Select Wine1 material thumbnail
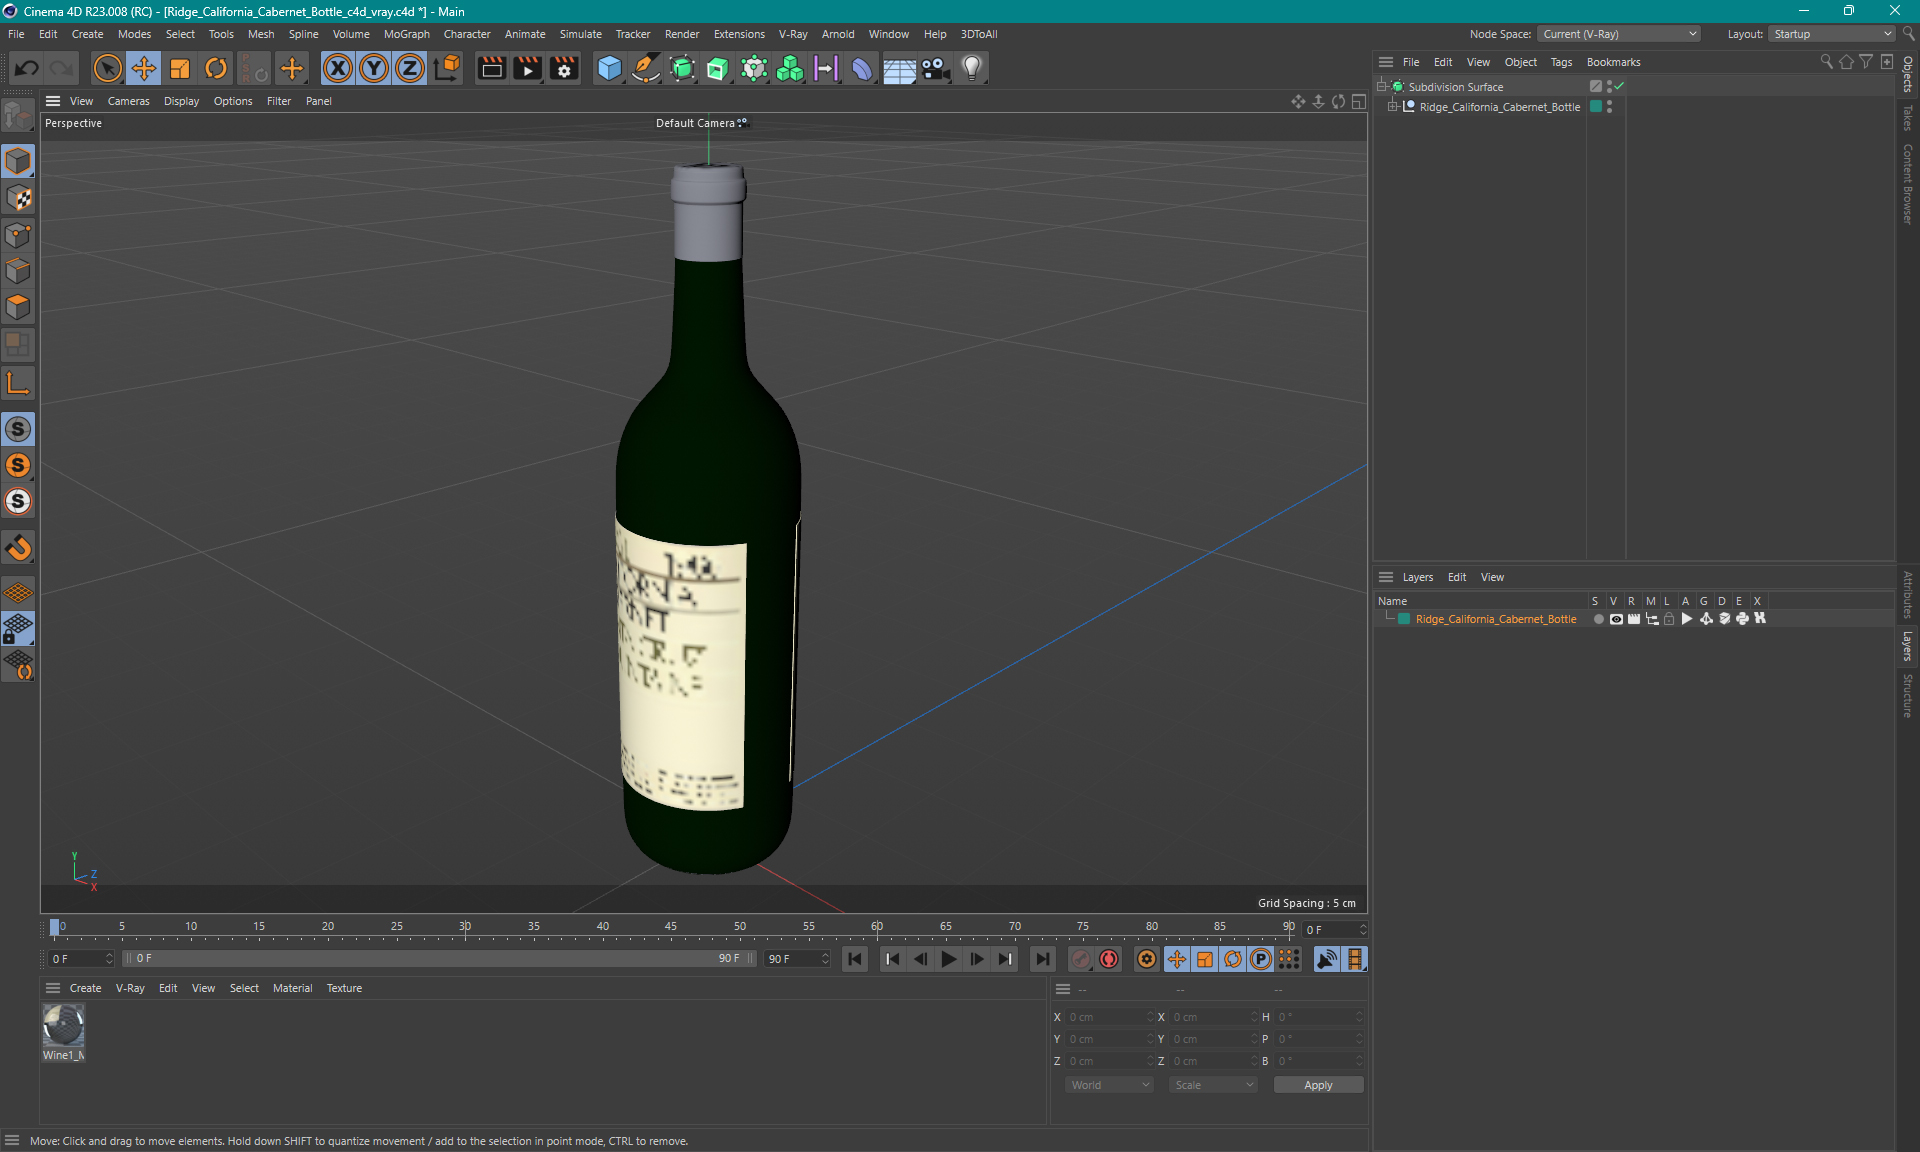Image resolution: width=1920 pixels, height=1152 pixels. [x=63, y=1026]
